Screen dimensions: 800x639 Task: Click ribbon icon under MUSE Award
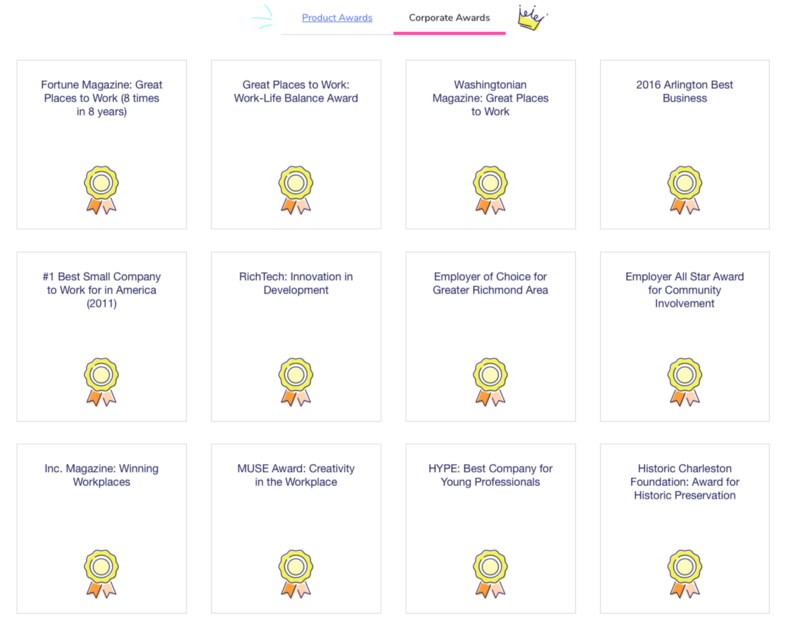(296, 574)
